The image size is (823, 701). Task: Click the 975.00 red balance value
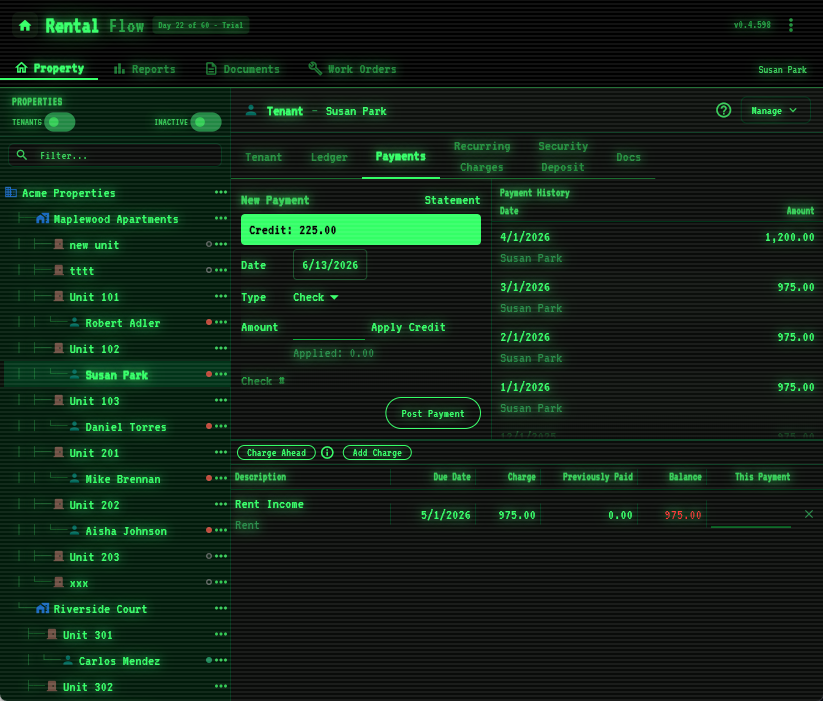pyautogui.click(x=683, y=515)
